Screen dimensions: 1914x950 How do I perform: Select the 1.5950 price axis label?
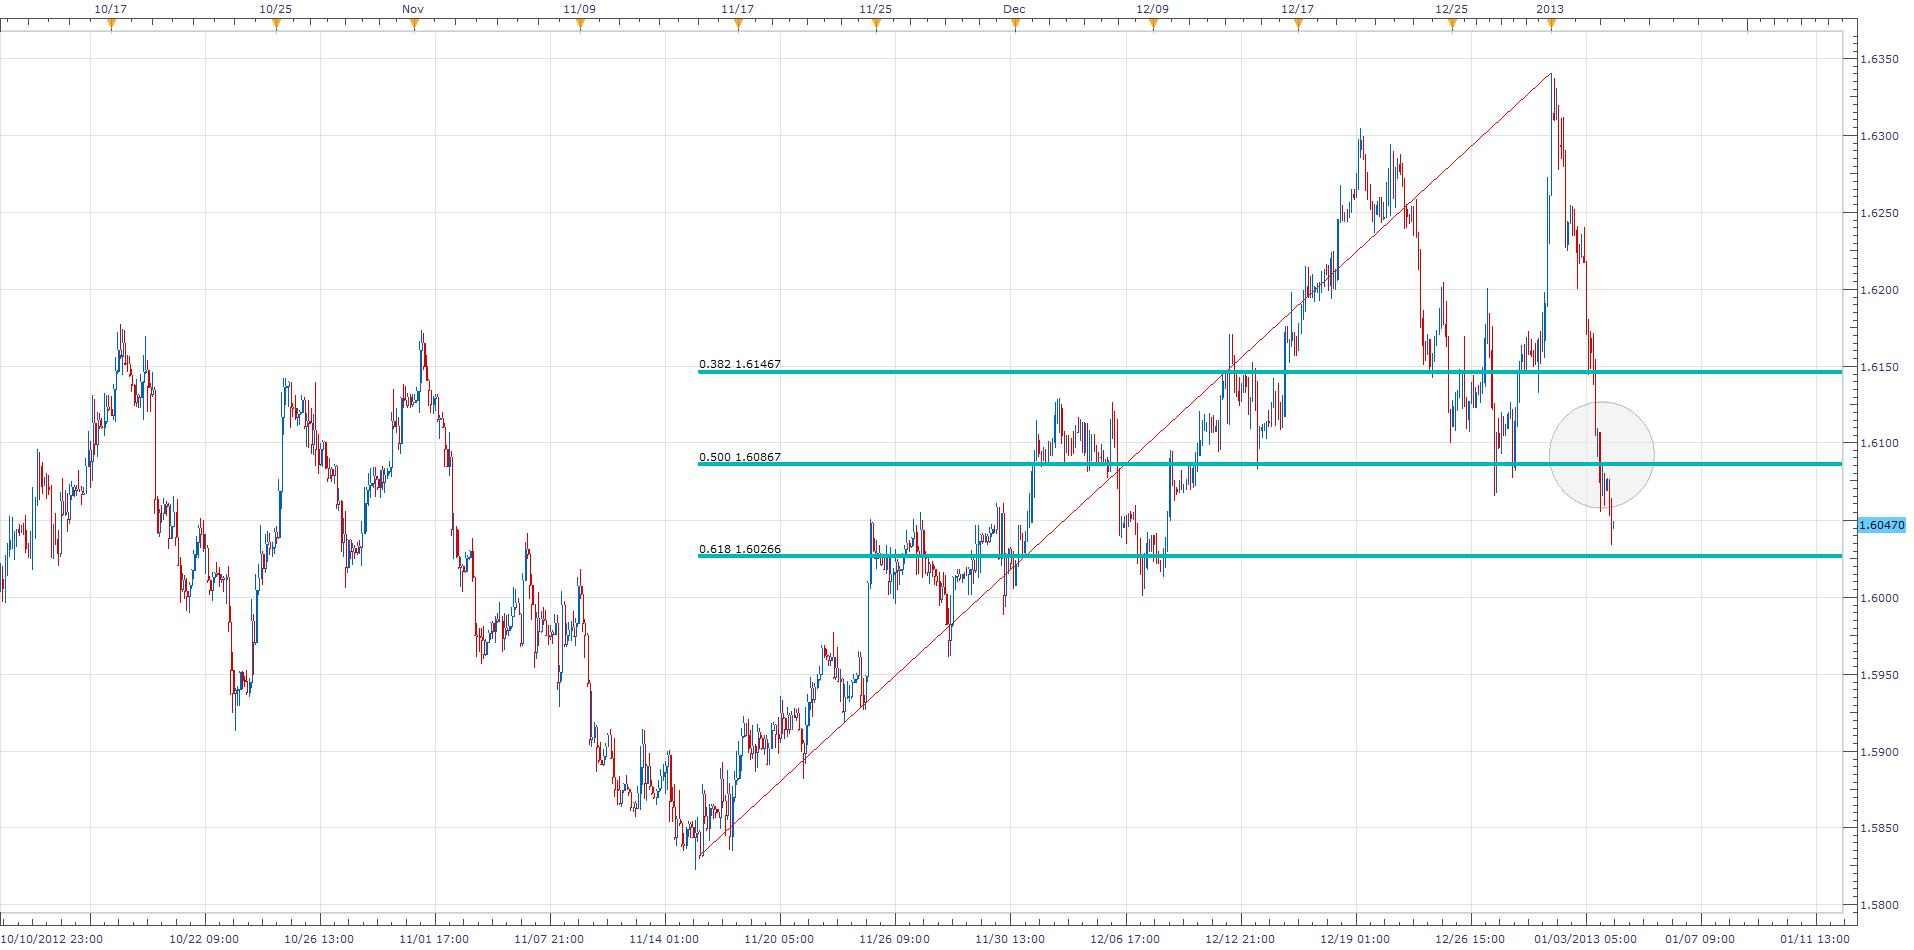tap(1879, 675)
